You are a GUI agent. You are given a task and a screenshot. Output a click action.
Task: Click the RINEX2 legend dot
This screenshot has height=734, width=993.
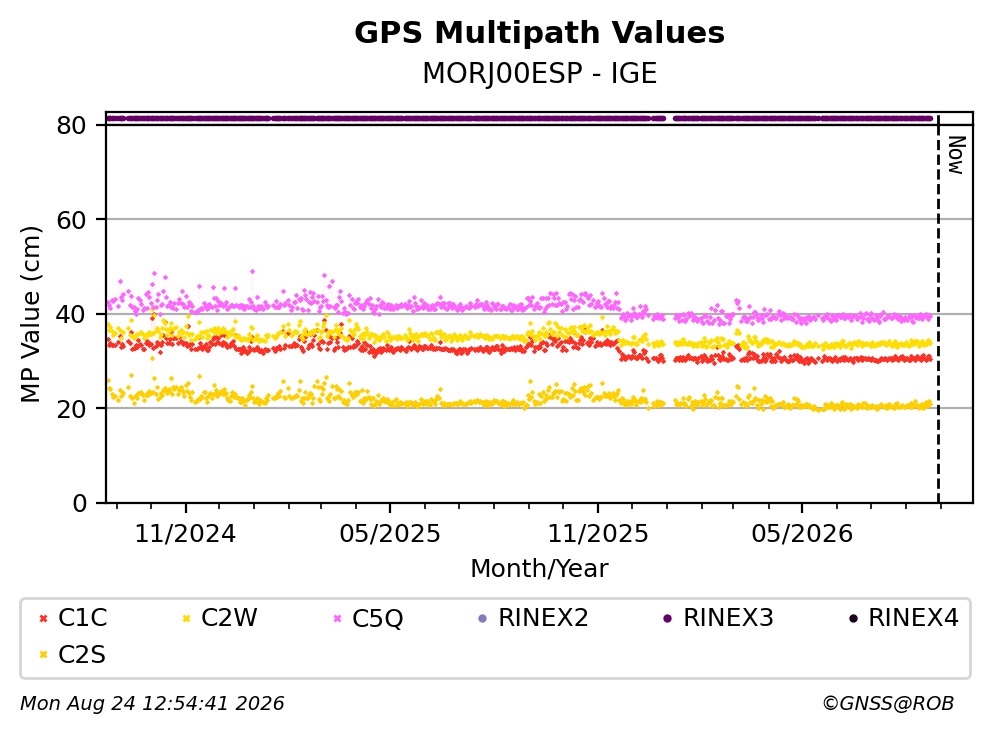[483, 619]
